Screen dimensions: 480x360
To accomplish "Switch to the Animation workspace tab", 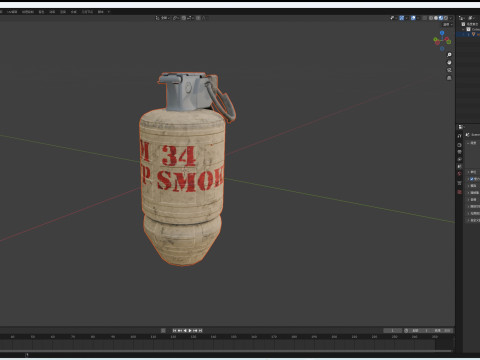I will click(52, 12).
